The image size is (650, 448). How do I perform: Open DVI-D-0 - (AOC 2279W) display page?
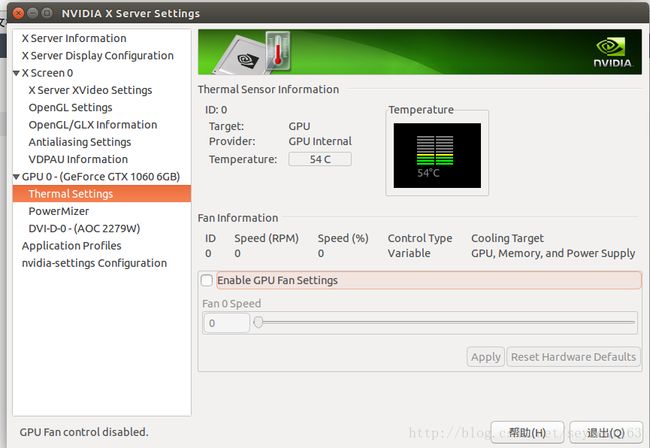pyautogui.click(x=85, y=229)
